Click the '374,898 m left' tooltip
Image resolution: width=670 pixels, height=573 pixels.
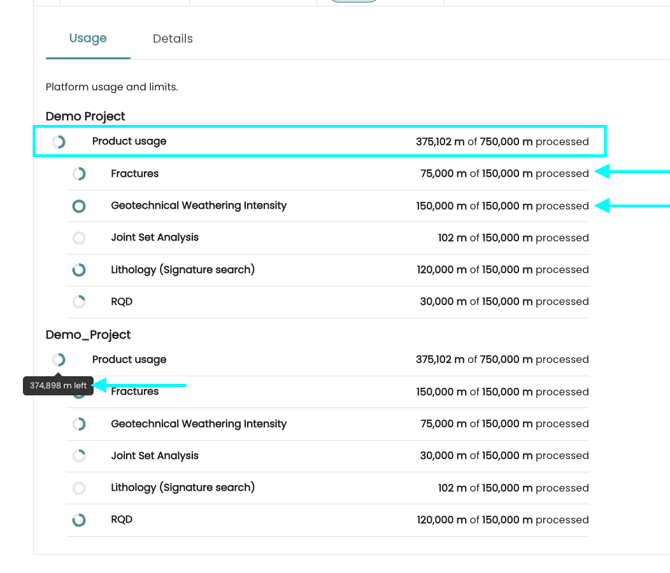(x=58, y=386)
